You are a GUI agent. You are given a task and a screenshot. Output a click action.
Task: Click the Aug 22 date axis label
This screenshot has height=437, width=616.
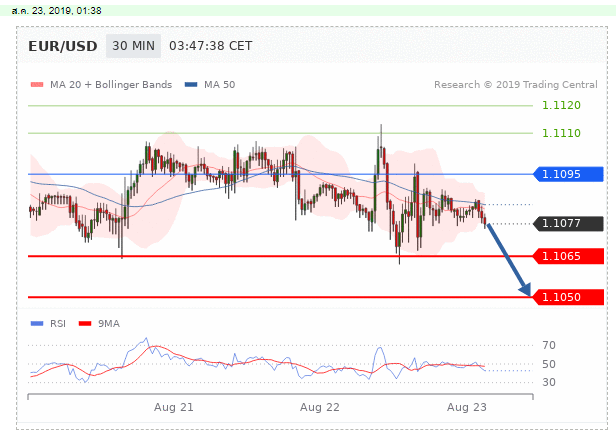(320, 407)
